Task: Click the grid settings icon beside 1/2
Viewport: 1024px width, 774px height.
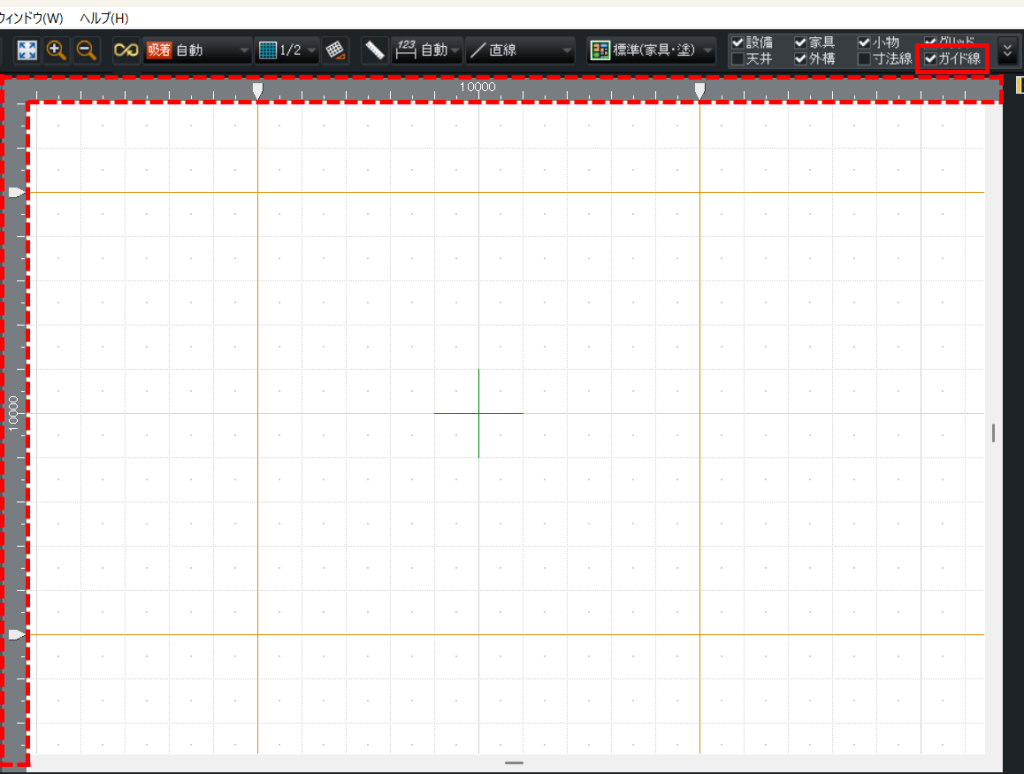Action: click(x=336, y=50)
